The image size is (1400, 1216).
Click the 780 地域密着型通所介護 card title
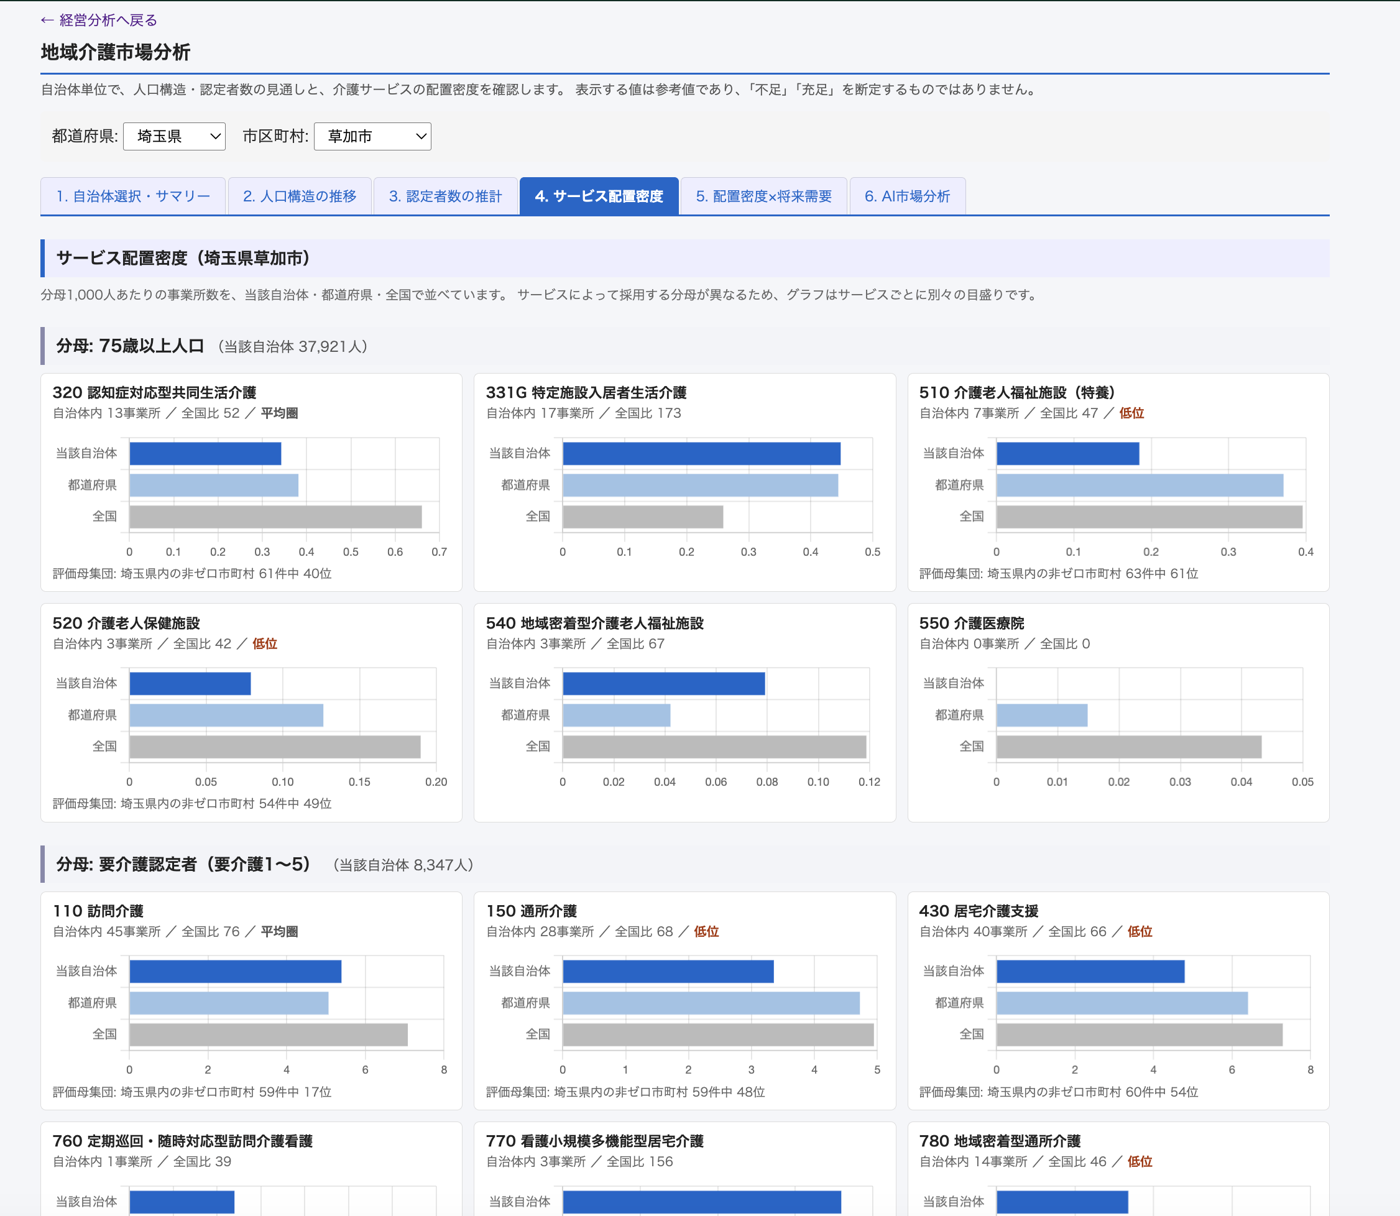tap(1000, 1141)
